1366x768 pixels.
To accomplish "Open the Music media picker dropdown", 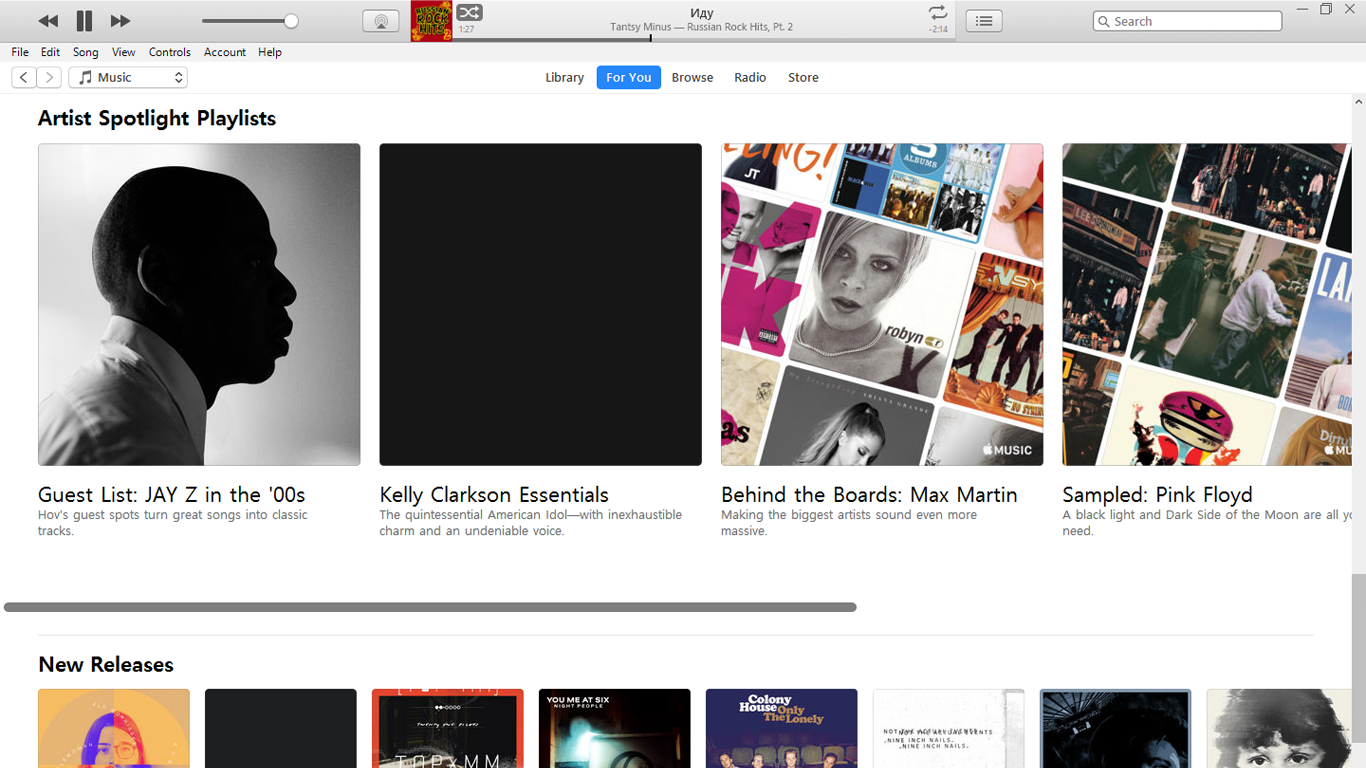I will [128, 77].
